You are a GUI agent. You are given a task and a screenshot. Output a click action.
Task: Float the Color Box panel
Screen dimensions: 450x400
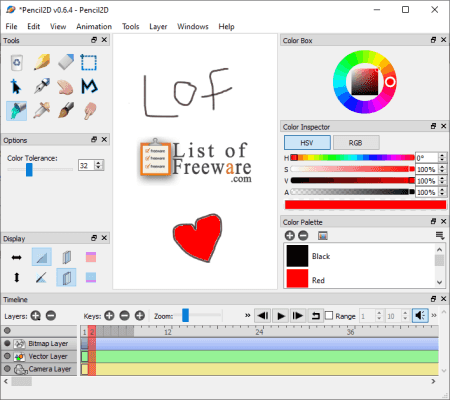[433, 40]
